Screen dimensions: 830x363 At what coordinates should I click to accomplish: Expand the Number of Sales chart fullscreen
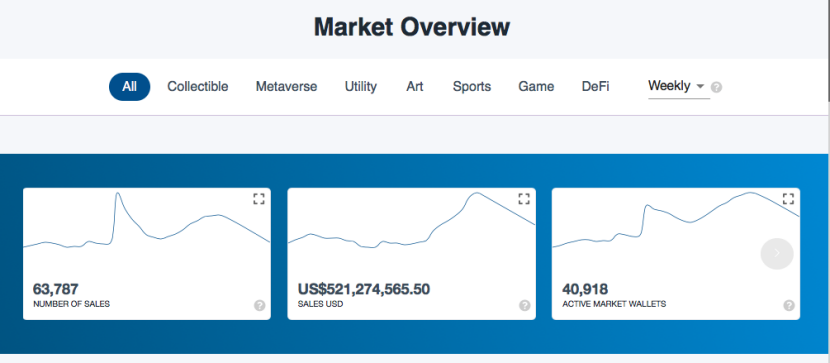258,199
